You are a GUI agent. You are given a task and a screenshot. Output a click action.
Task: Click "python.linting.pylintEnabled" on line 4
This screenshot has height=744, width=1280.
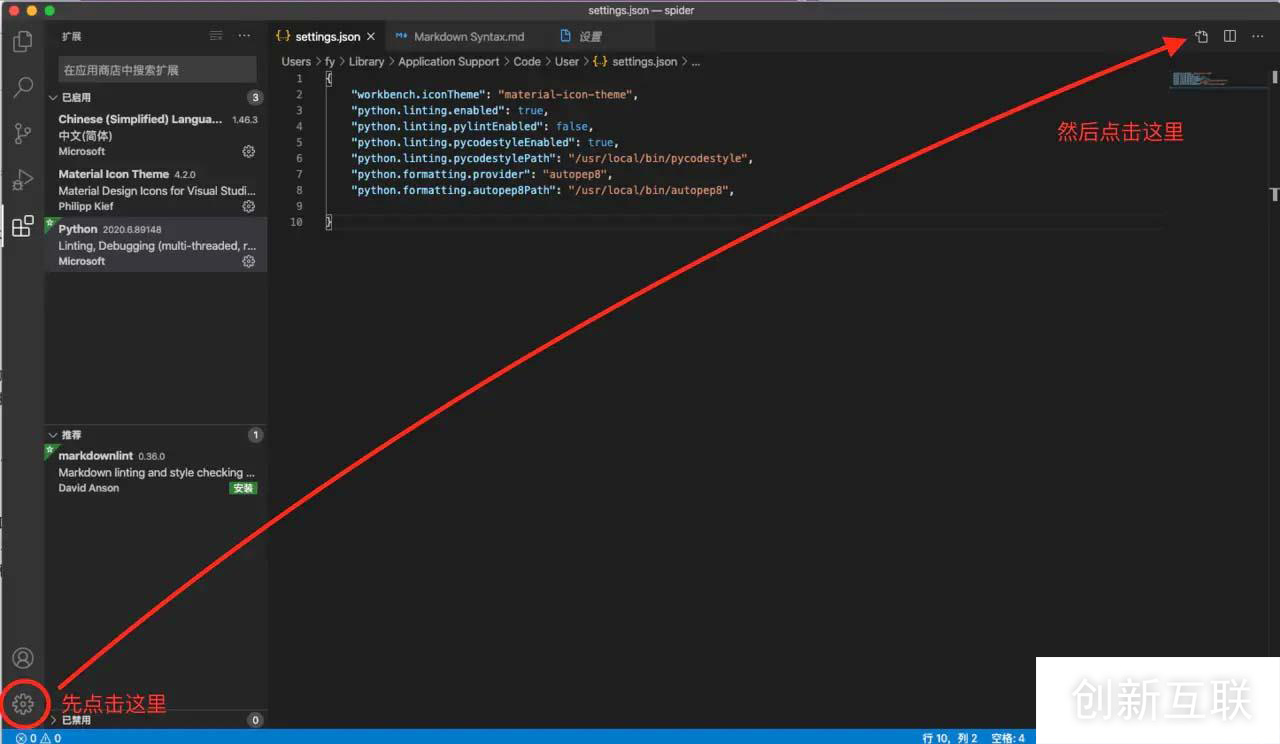pos(446,126)
